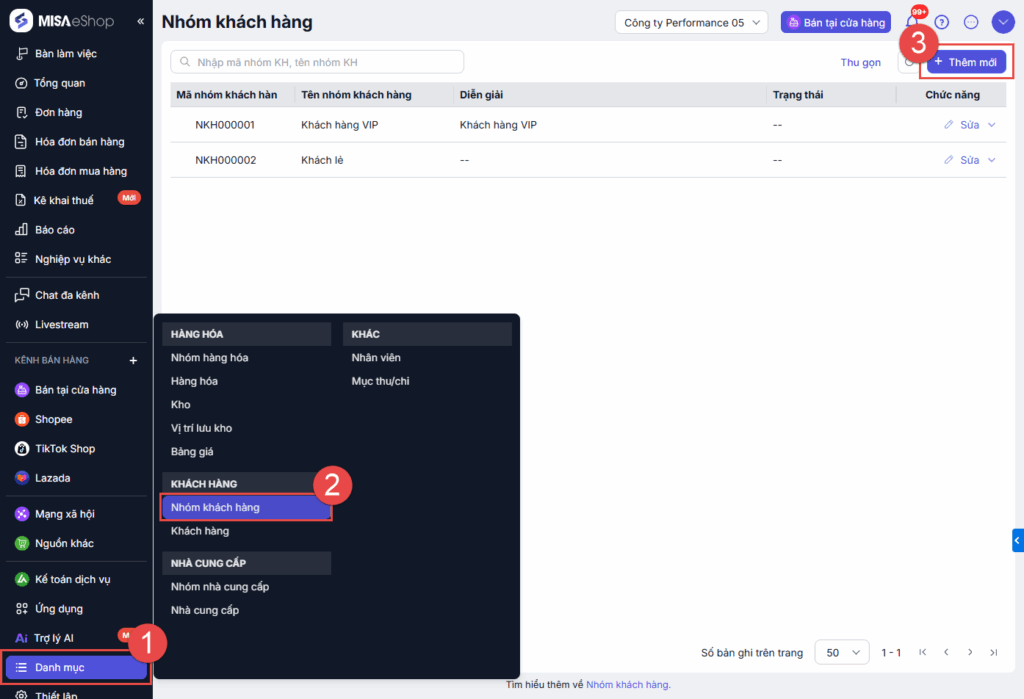Expand the right side panel tab
Image resolution: width=1024 pixels, height=699 pixels.
coord(1017,540)
